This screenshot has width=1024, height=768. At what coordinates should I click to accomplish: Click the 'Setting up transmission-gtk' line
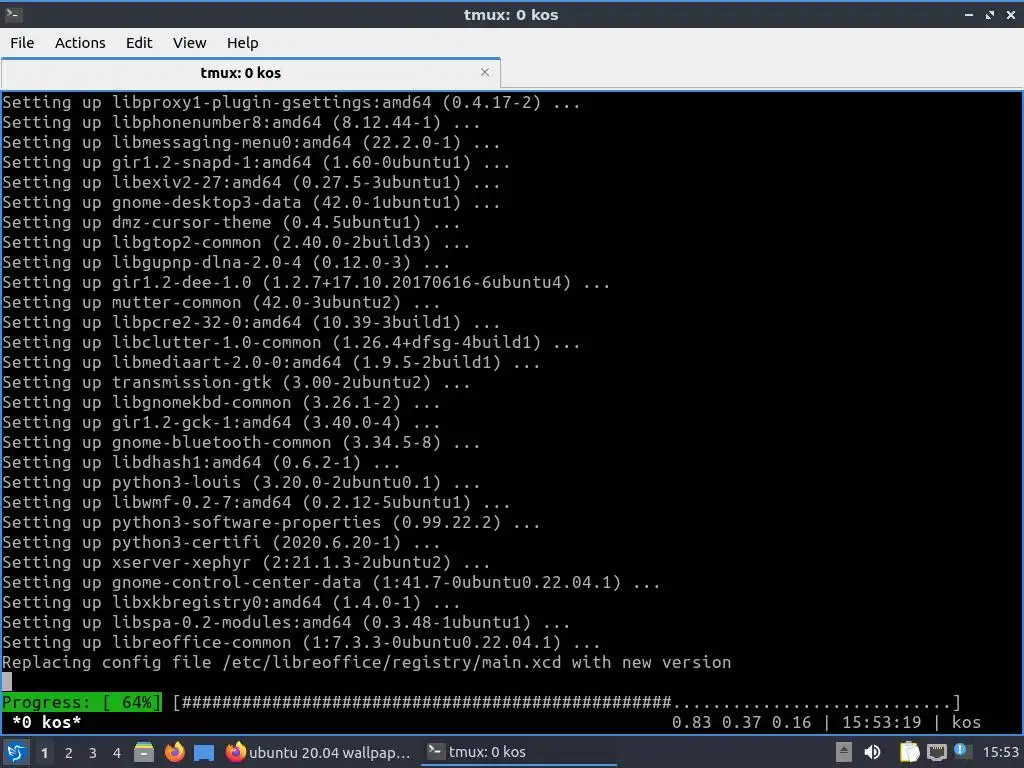pyautogui.click(x=236, y=383)
